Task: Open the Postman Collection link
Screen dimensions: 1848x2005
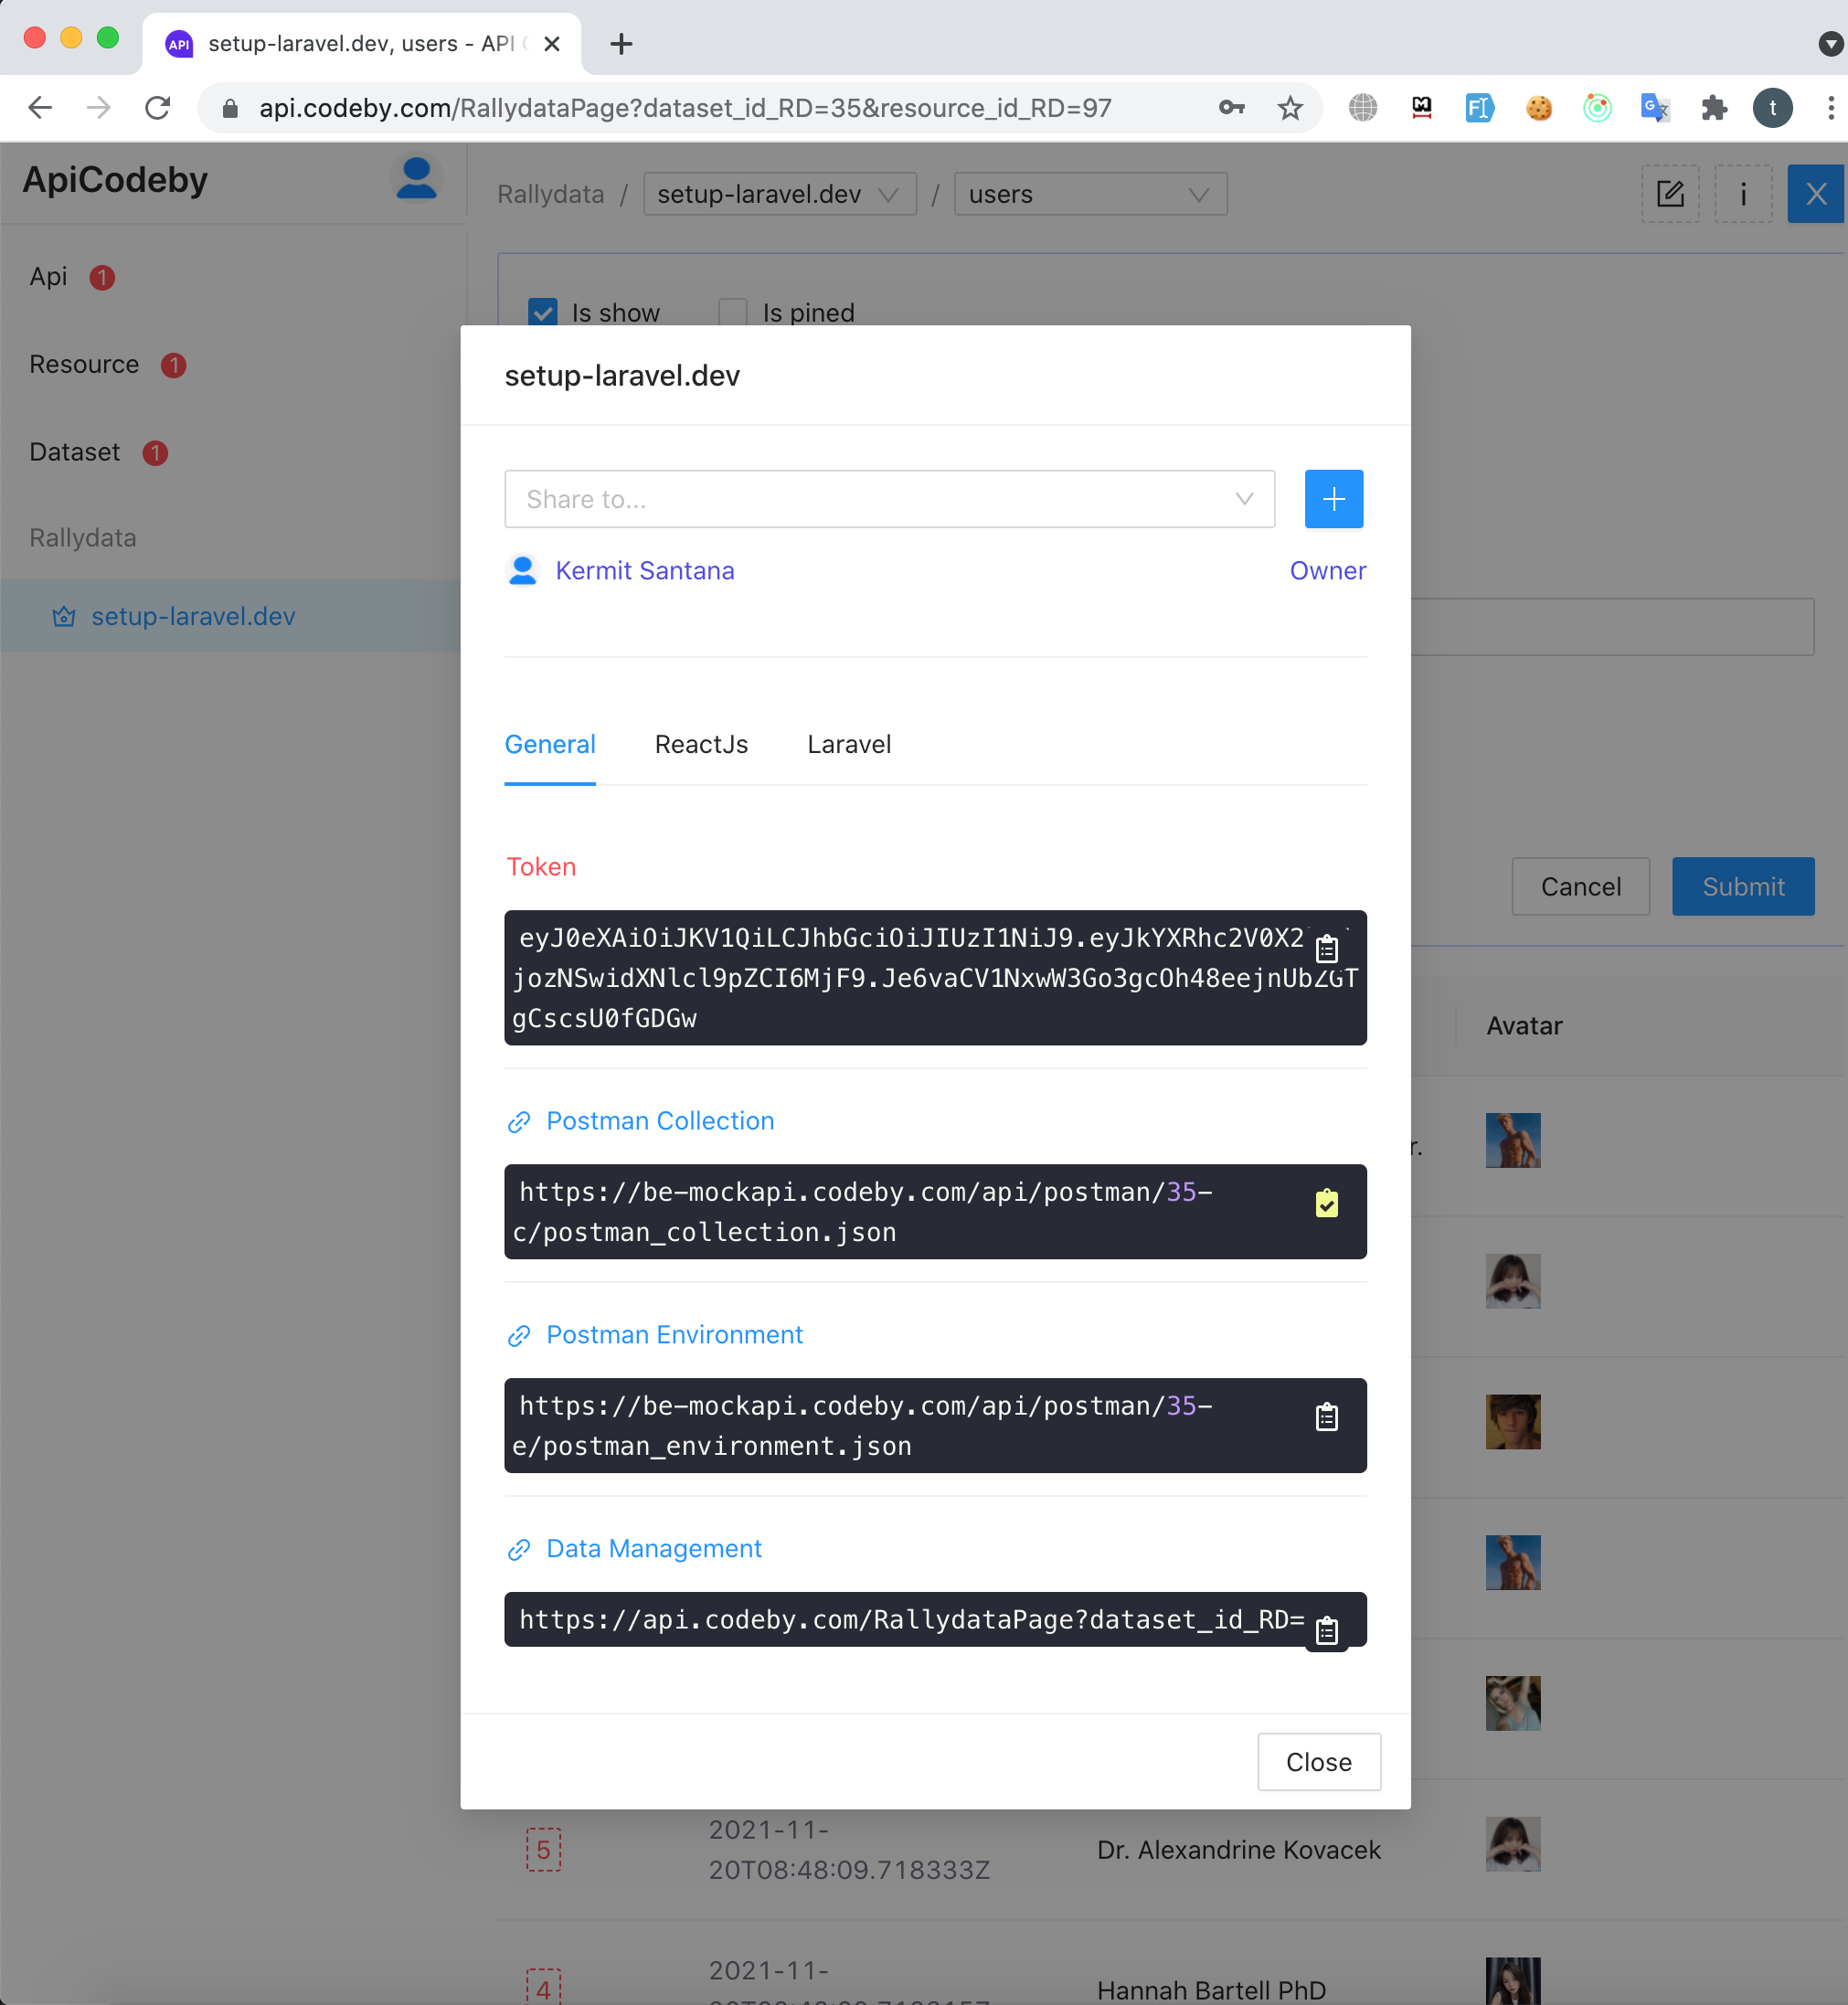Action: click(659, 1121)
